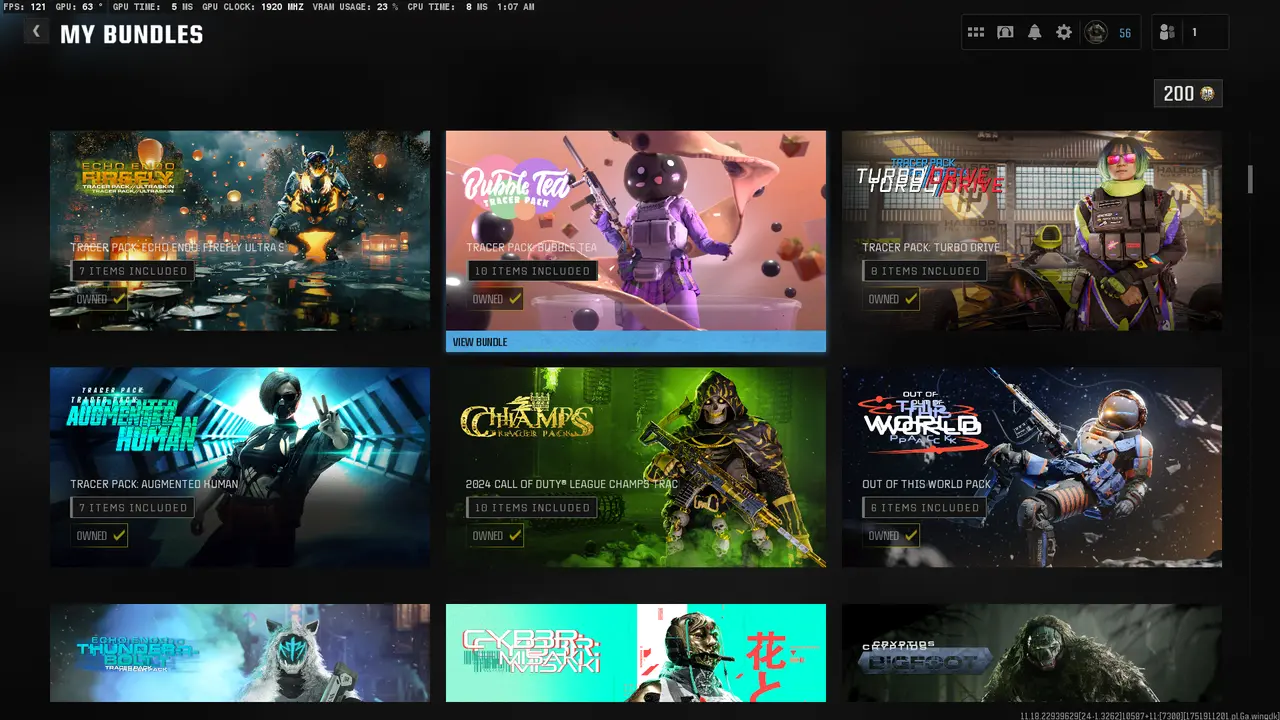The height and width of the screenshot is (720, 1280).
Task: Click the party count number 1
Action: pos(1194,33)
